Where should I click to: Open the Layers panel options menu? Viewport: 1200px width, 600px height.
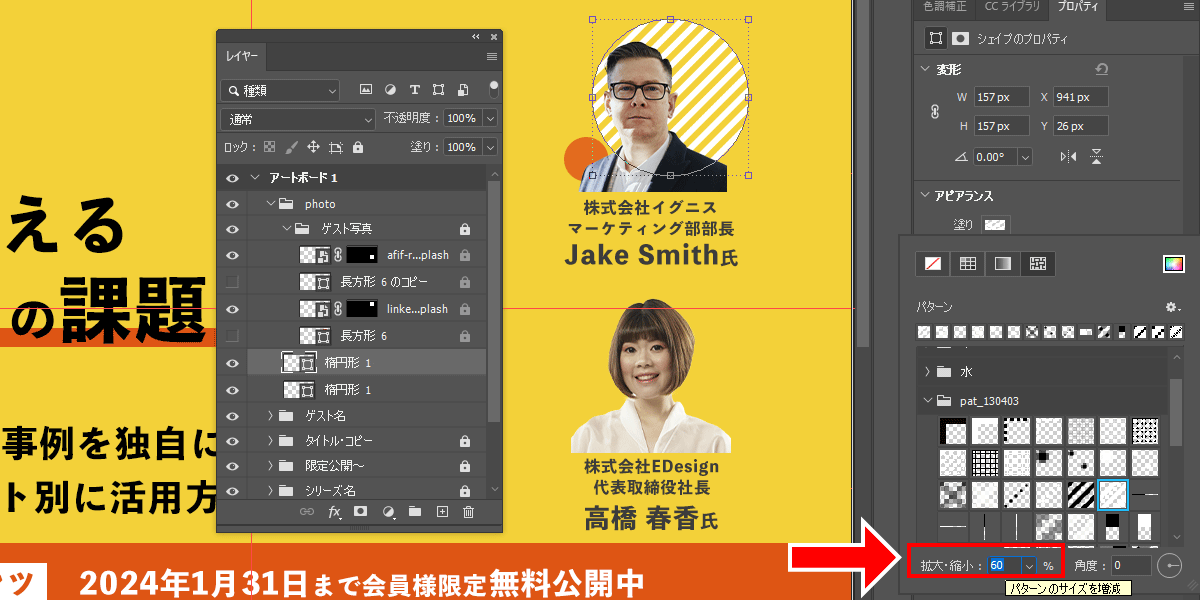coord(491,57)
